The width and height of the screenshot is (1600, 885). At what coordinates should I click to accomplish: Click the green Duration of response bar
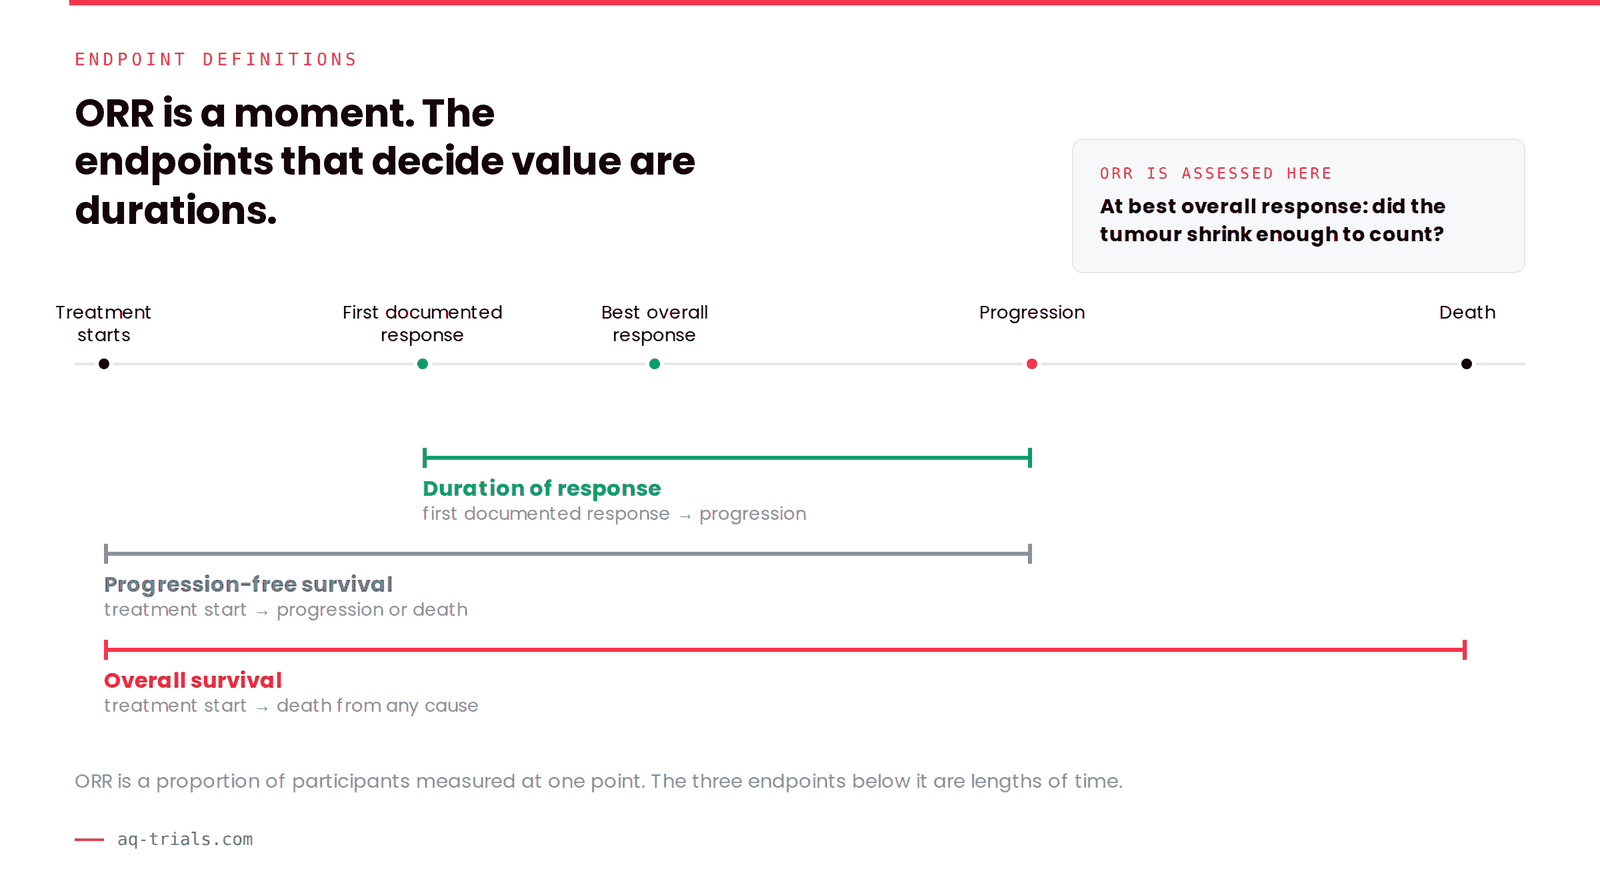click(x=727, y=458)
